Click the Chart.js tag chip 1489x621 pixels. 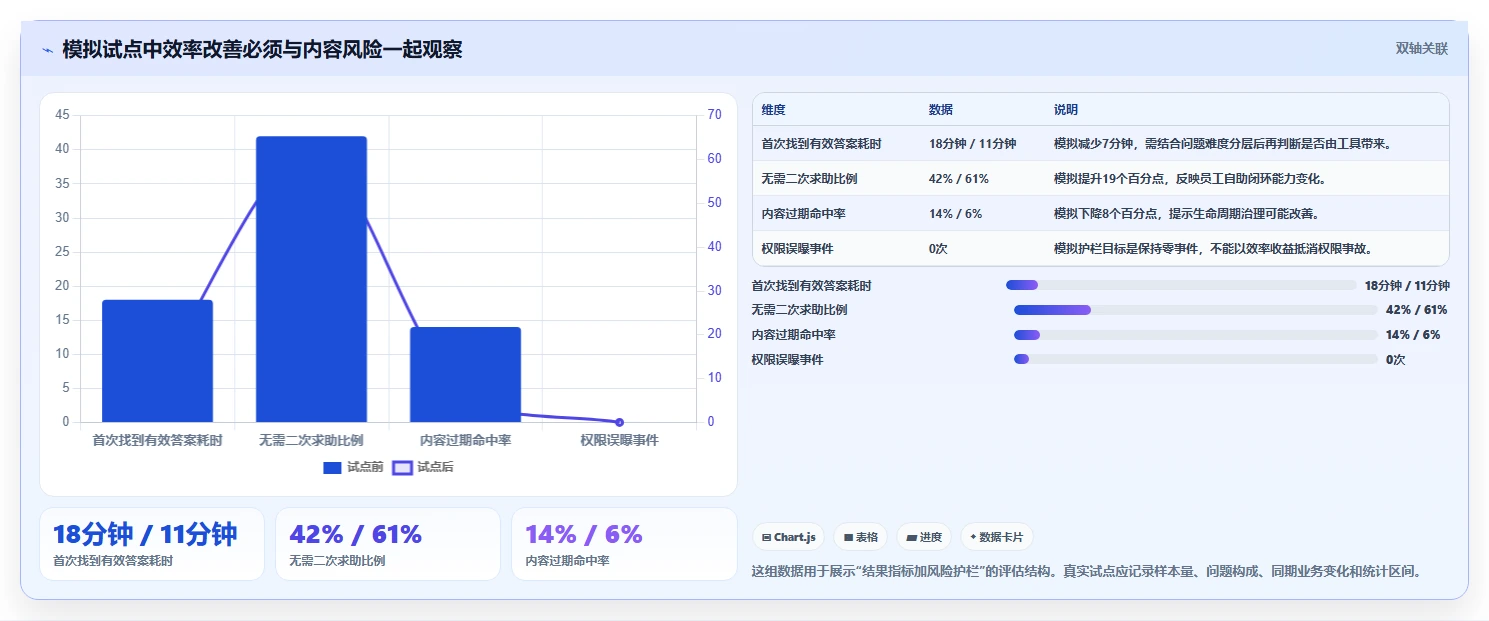coord(788,537)
